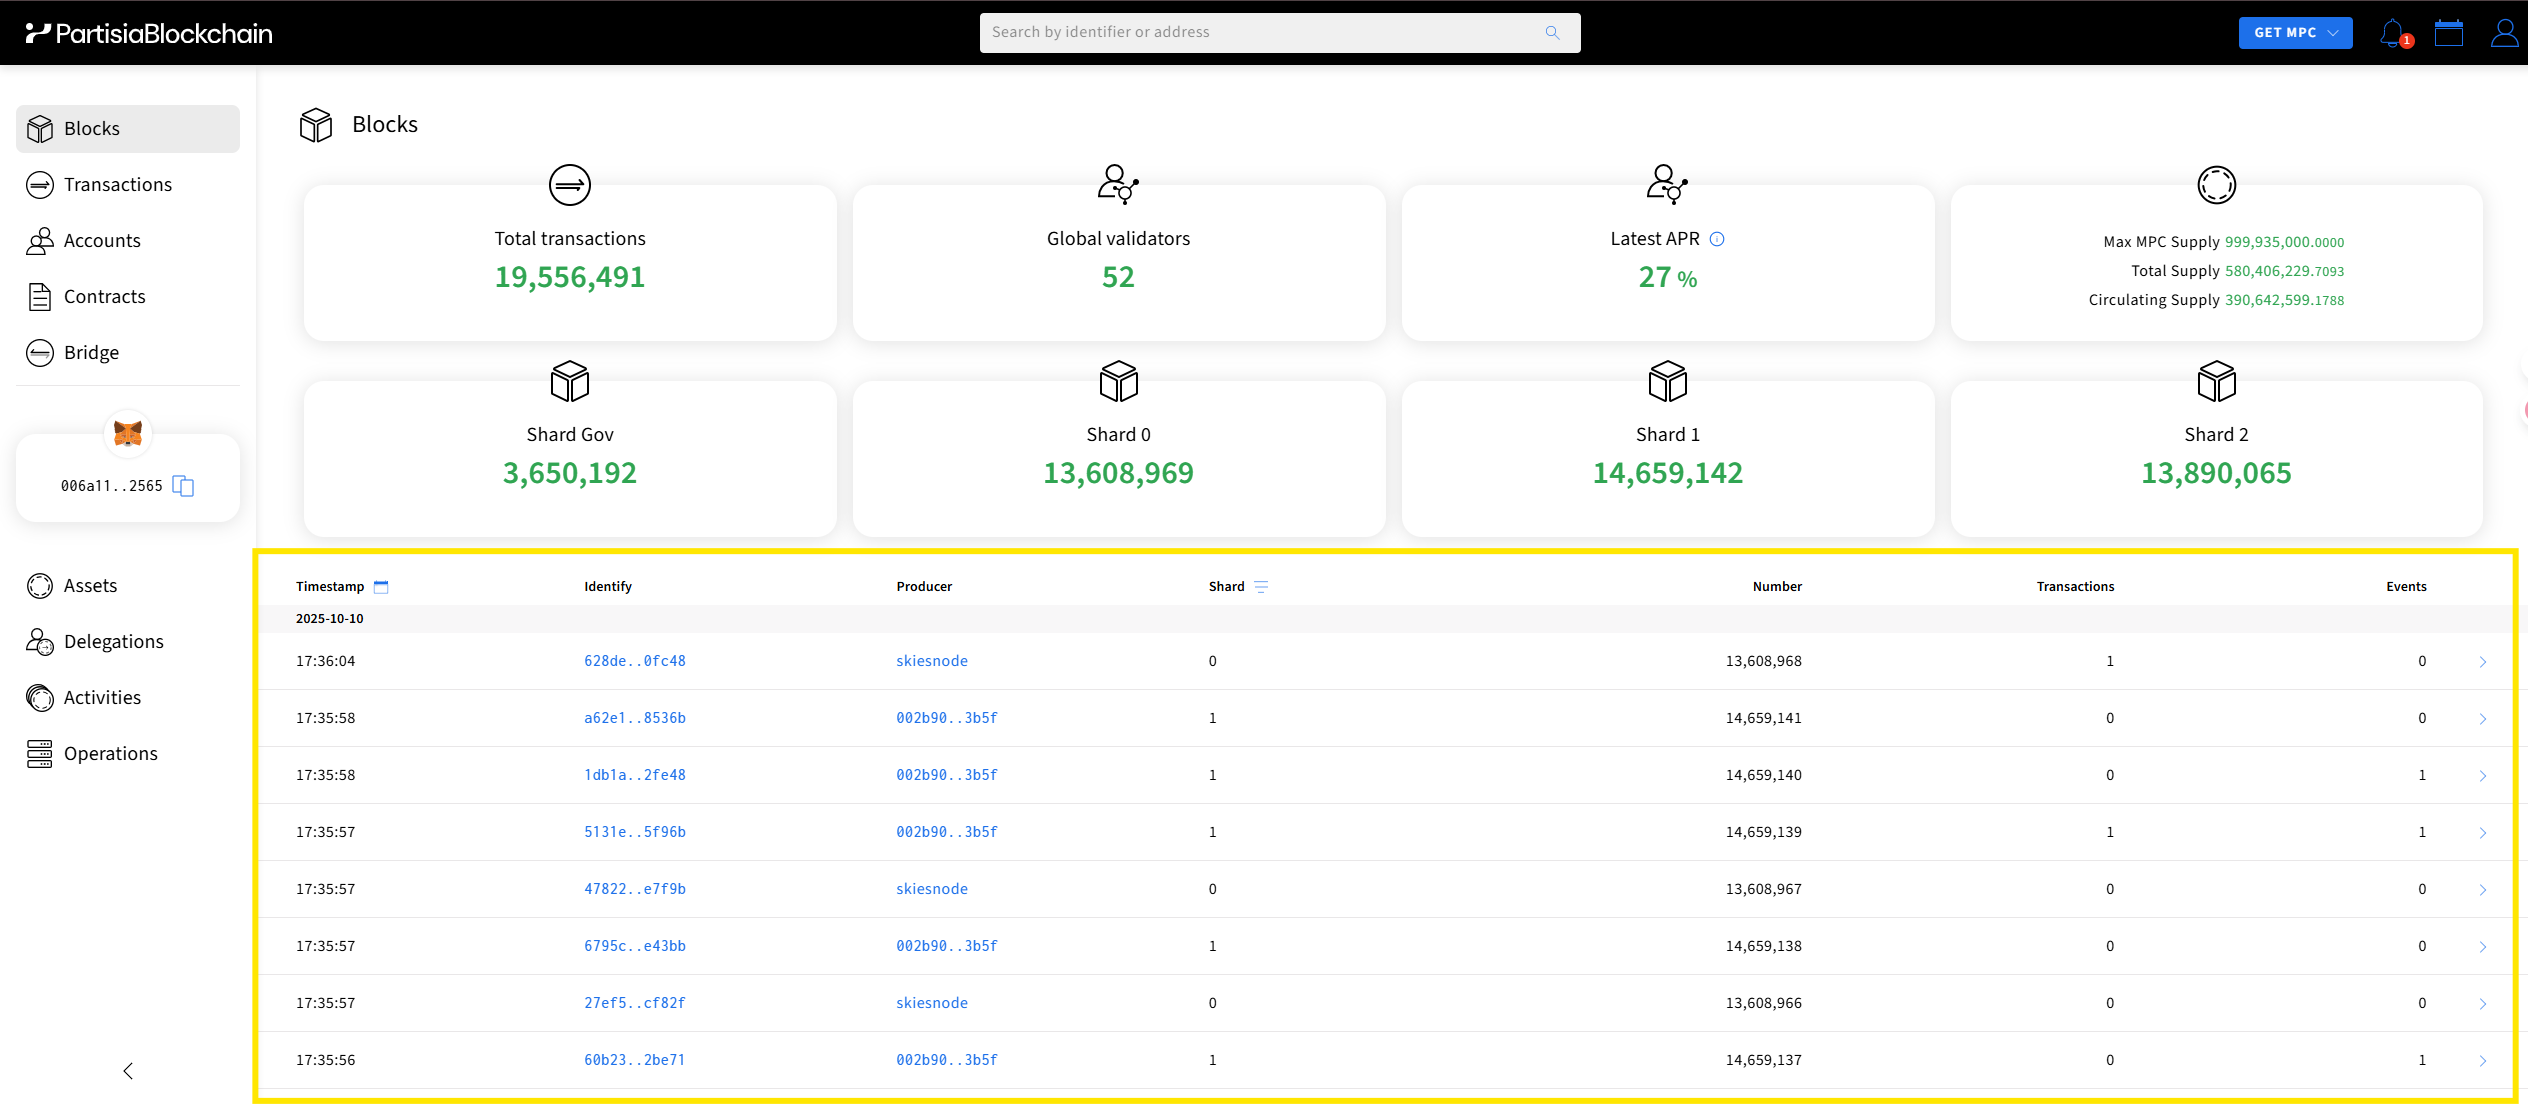
Task: Copy wallet address 006a11..2565
Action: (183, 486)
